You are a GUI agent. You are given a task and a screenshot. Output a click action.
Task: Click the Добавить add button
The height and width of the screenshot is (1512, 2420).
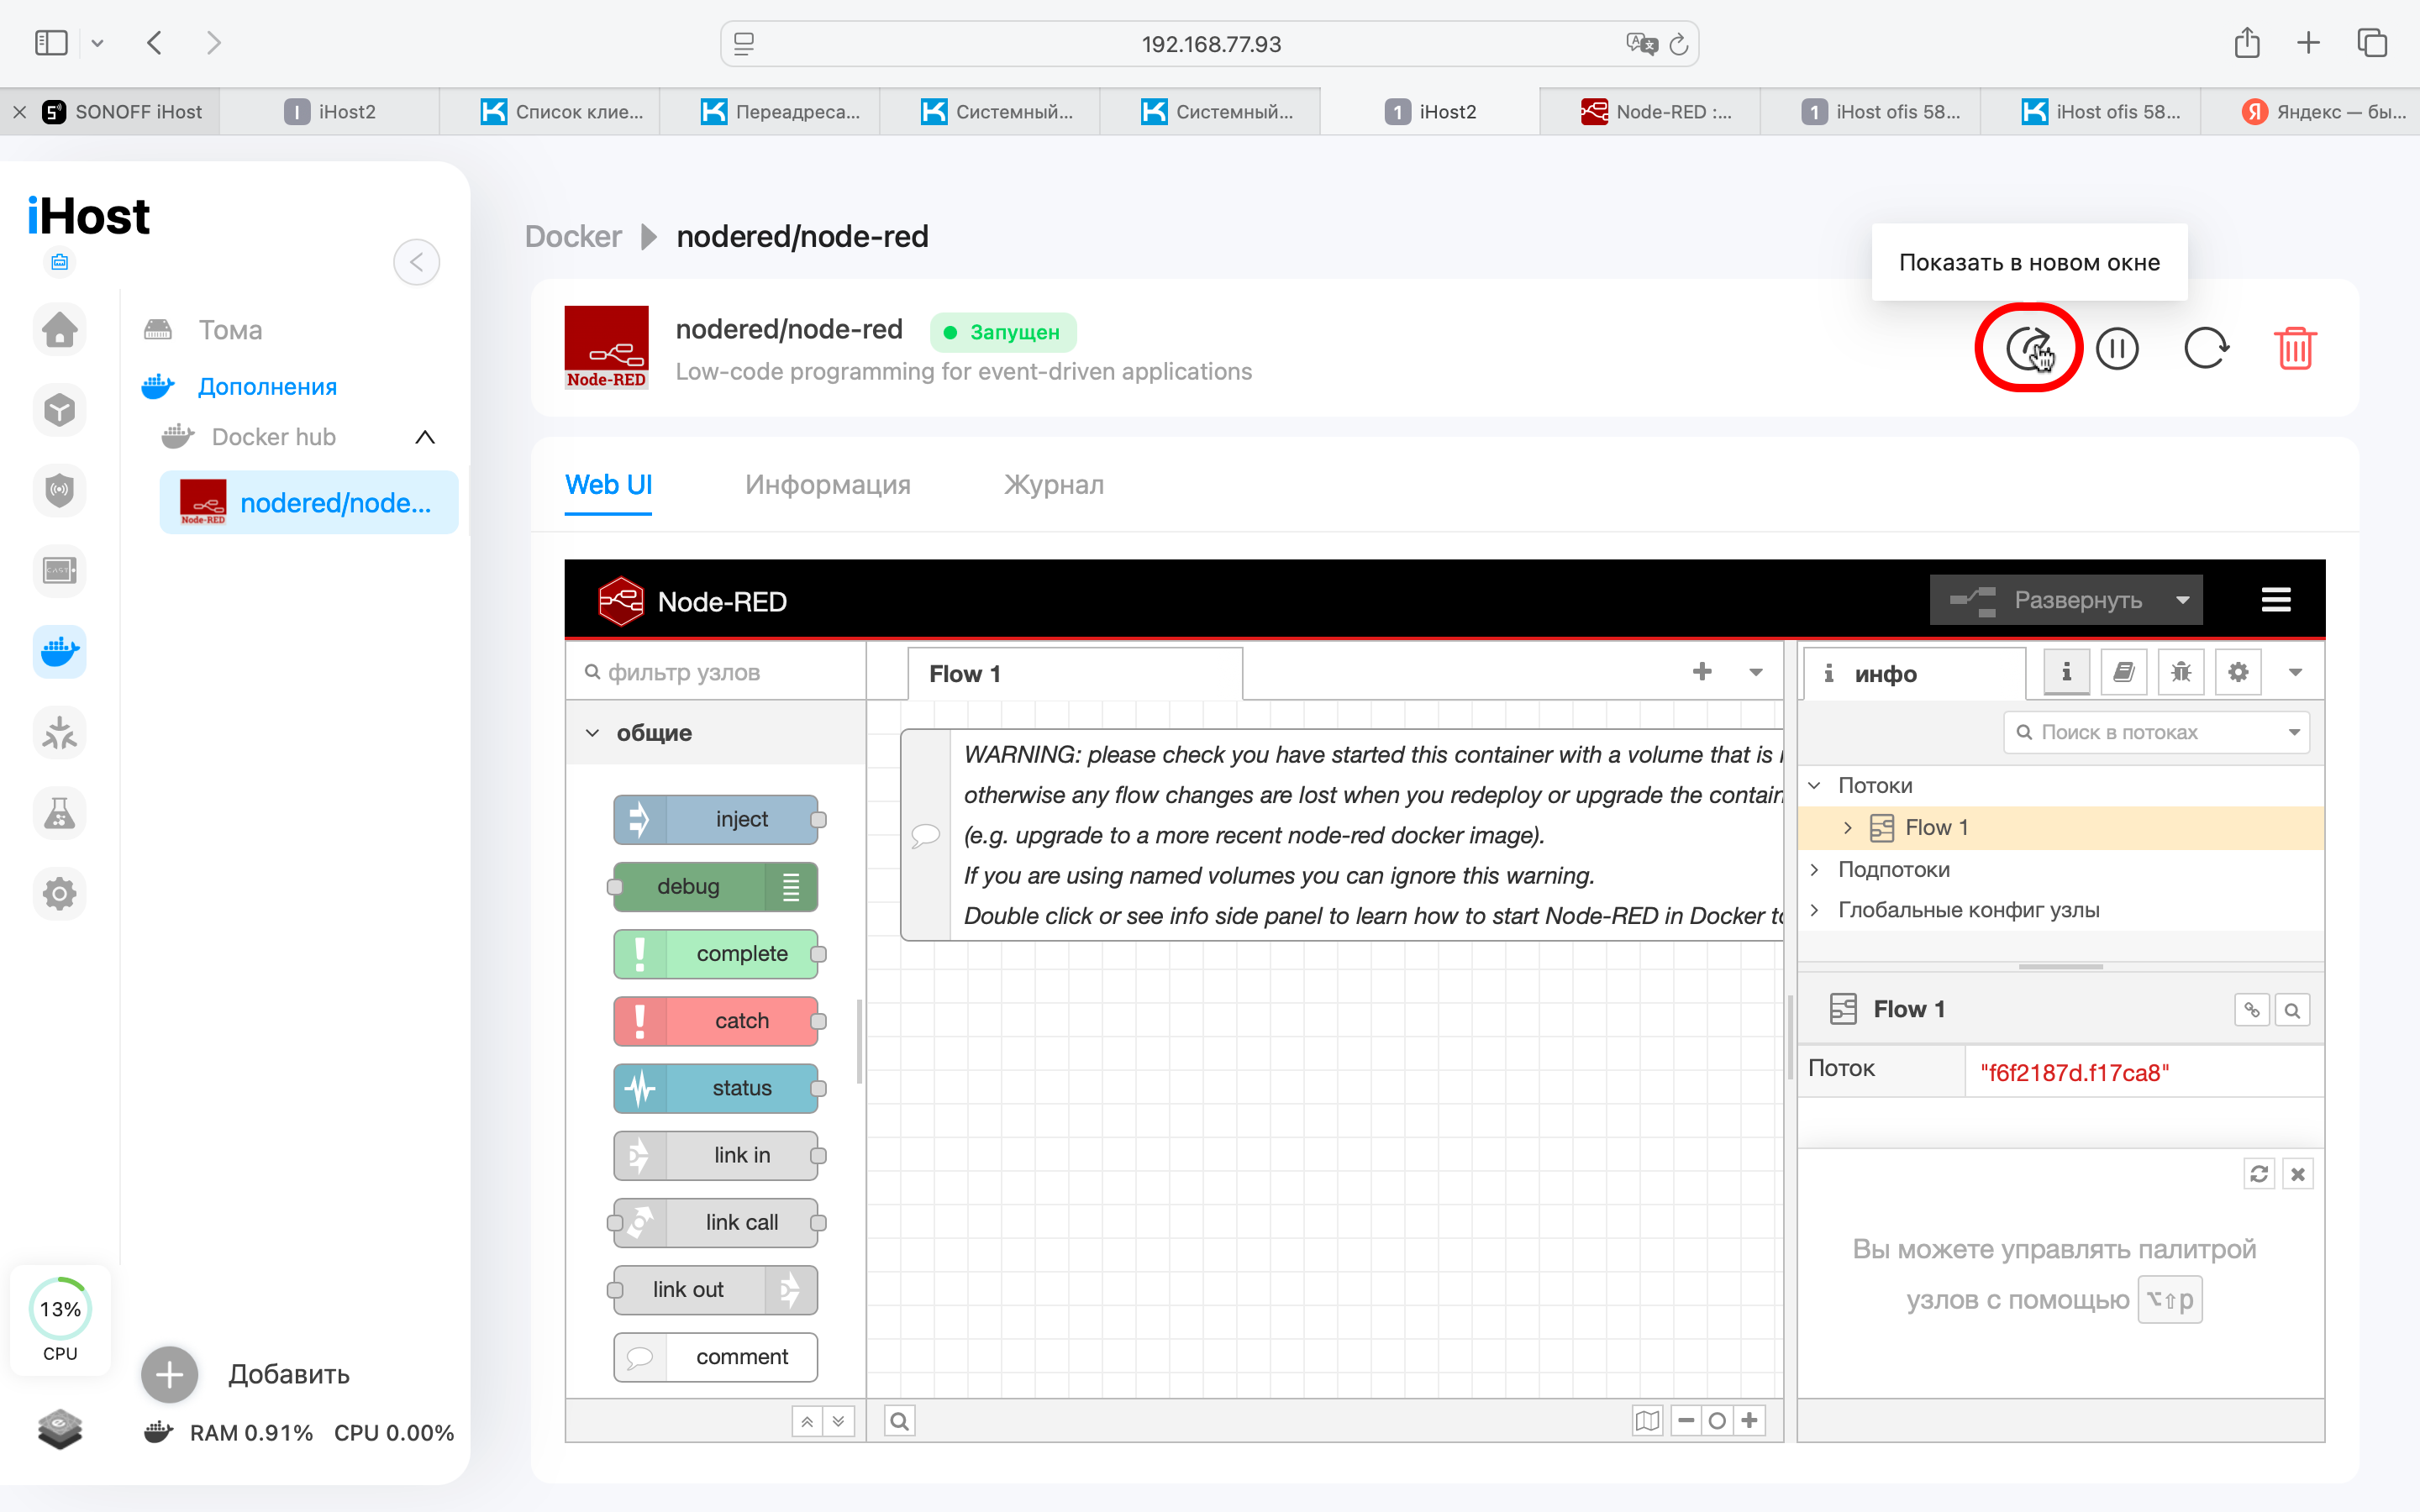pos(170,1374)
